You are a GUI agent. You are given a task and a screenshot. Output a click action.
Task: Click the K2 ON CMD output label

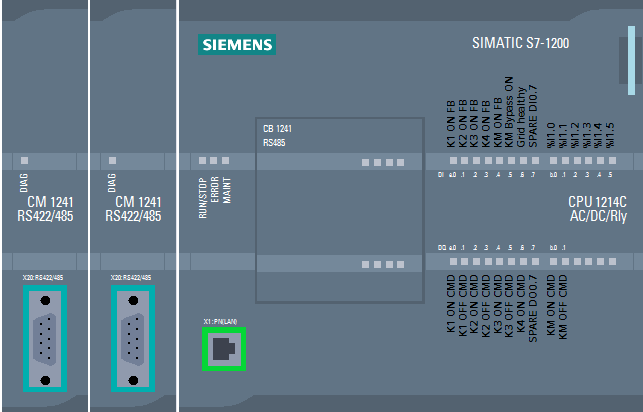click(474, 303)
